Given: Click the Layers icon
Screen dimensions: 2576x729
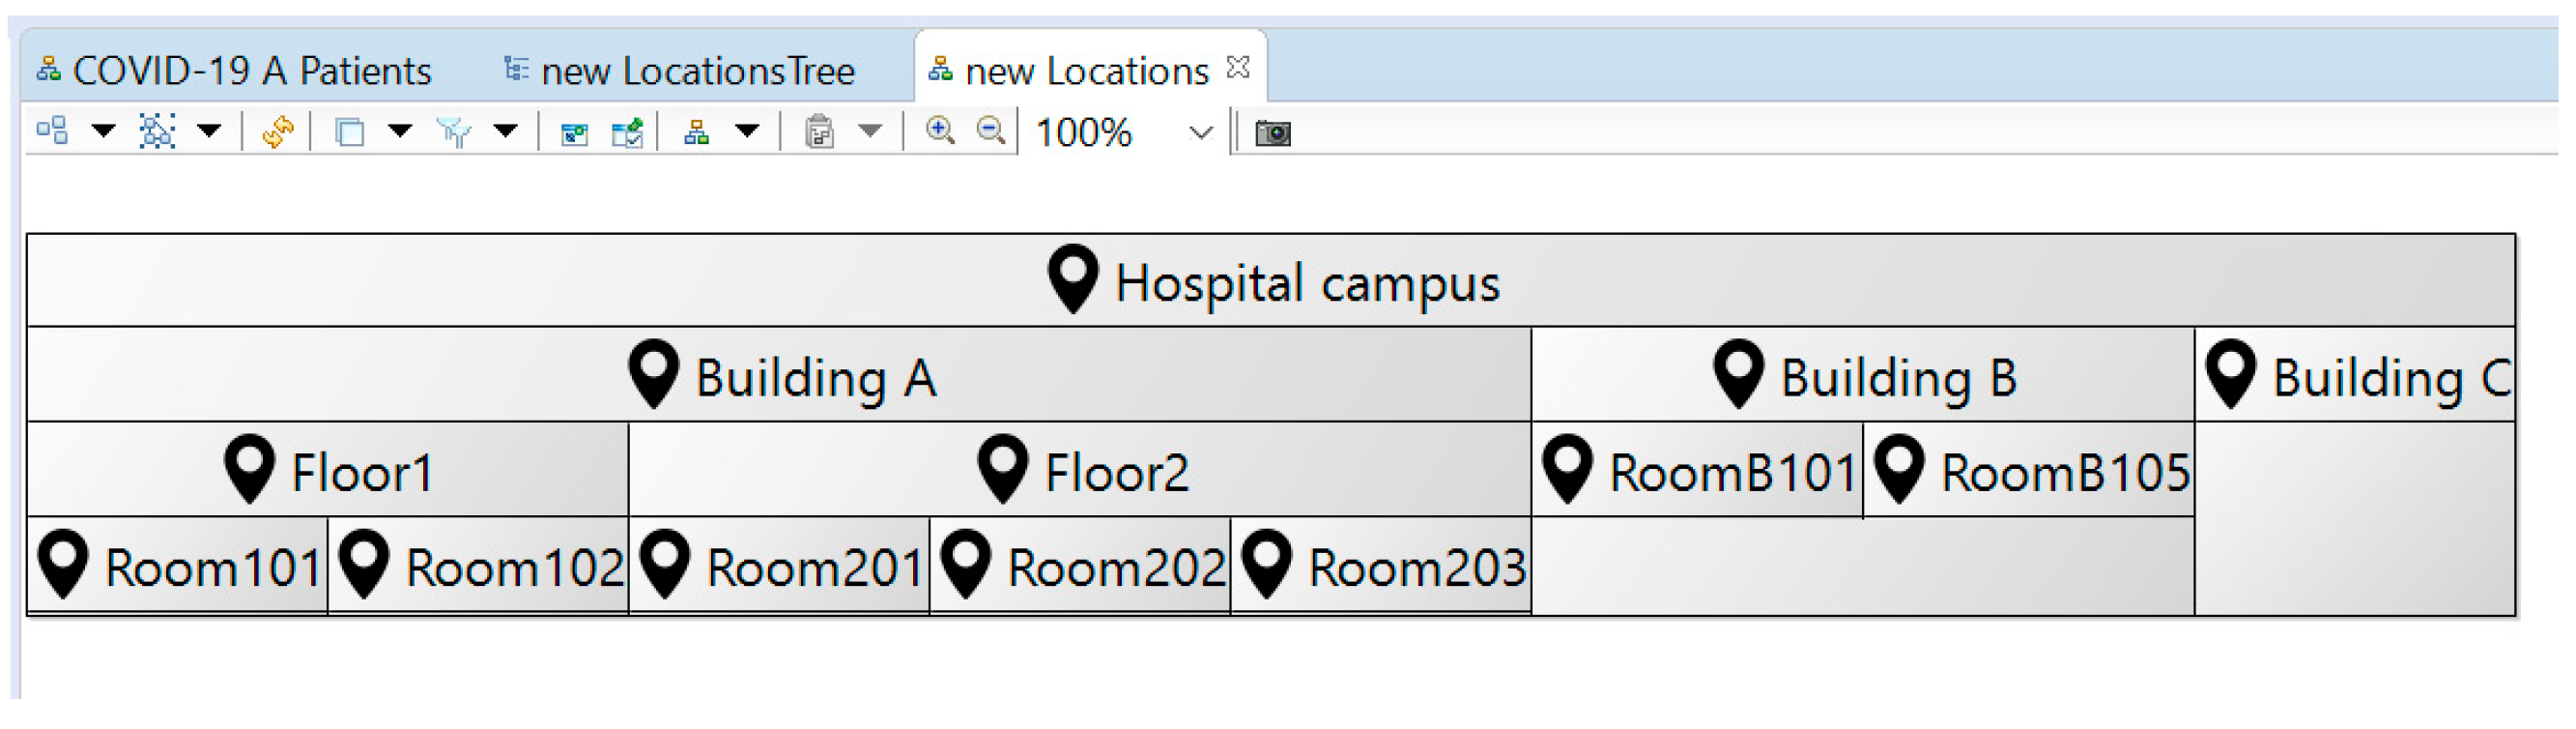Looking at the screenshot, I should tap(349, 131).
